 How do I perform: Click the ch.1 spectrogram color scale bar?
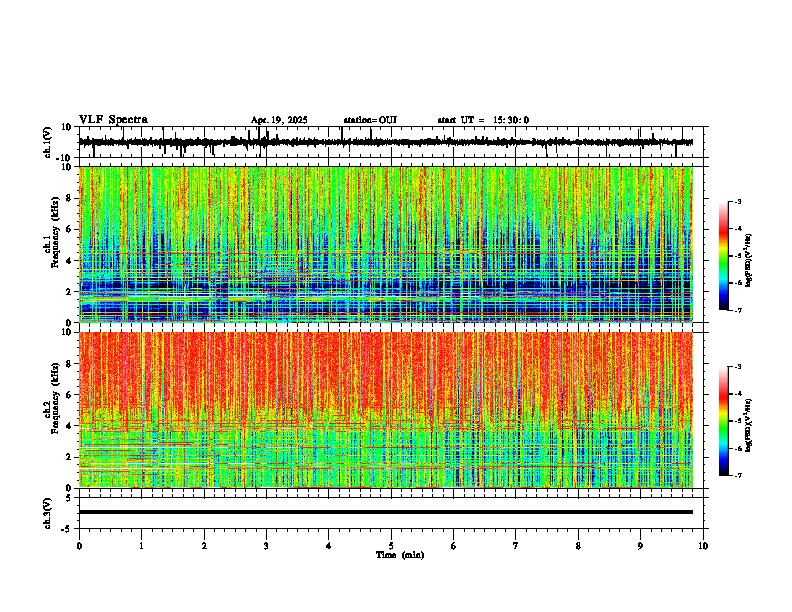point(724,255)
